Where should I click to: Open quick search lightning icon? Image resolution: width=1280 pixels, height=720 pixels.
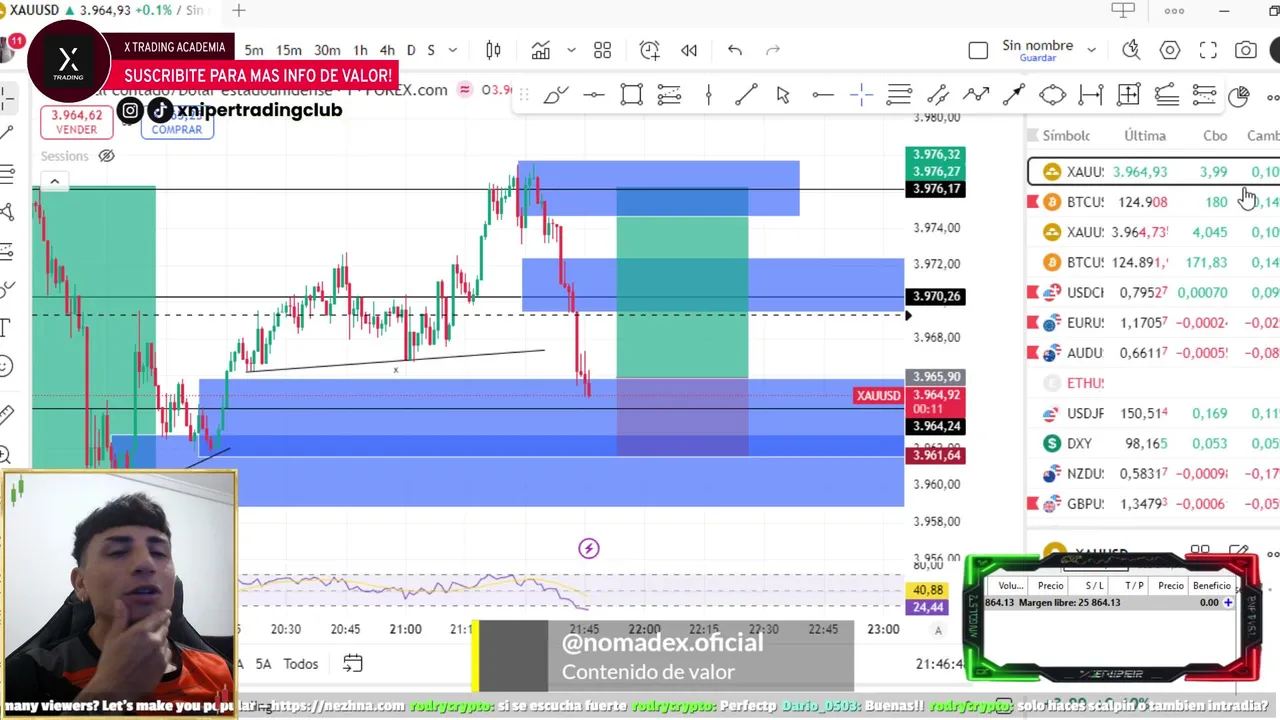tap(1131, 49)
